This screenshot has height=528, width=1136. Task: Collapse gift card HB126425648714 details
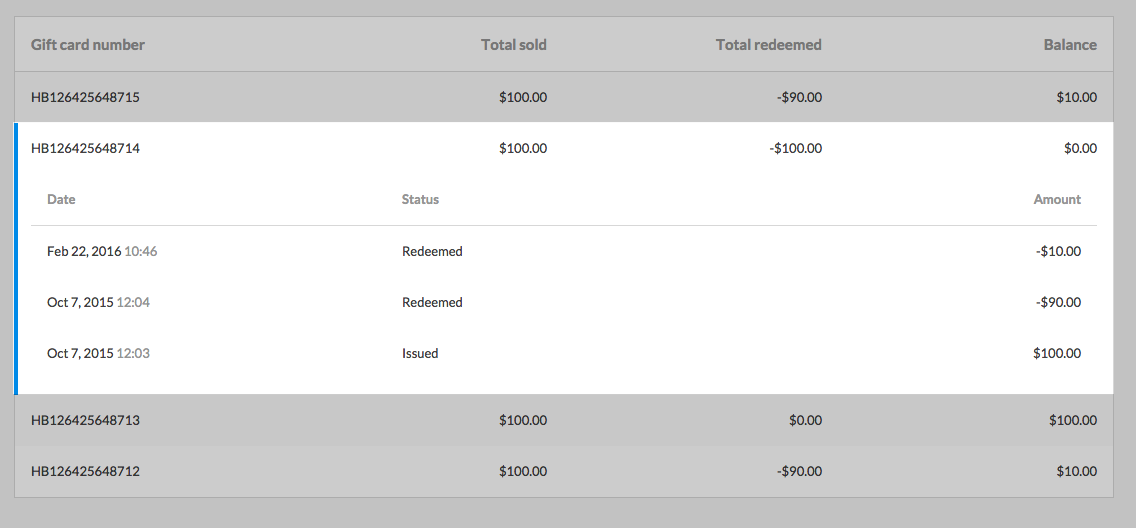coord(86,148)
